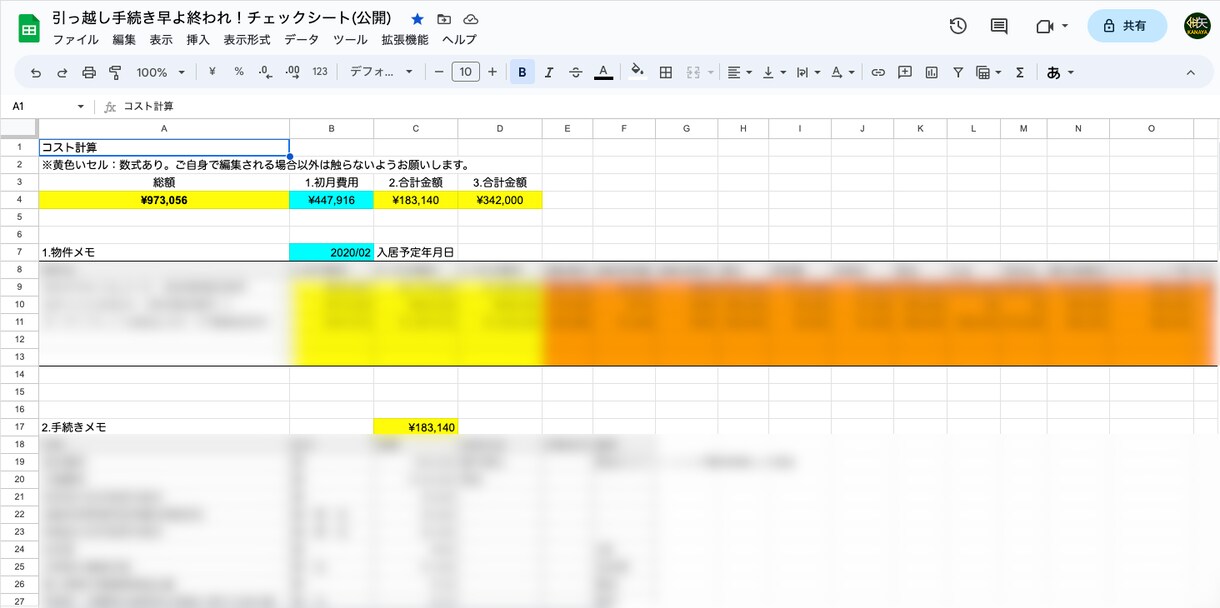Decrease font size with minus button
Image resolution: width=1220 pixels, height=608 pixels.
tap(438, 72)
